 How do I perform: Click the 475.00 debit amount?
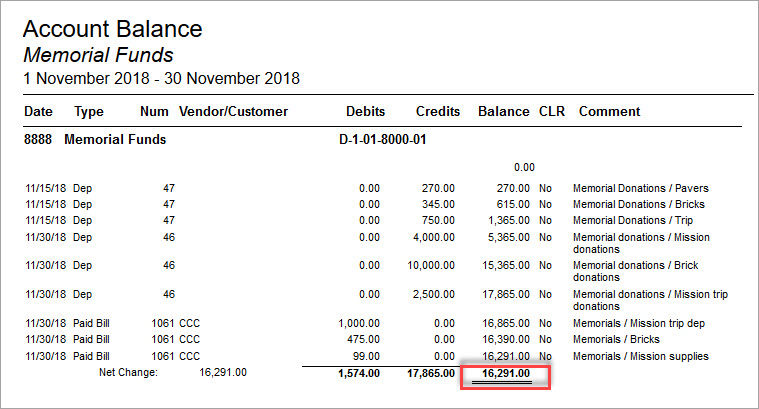(364, 339)
